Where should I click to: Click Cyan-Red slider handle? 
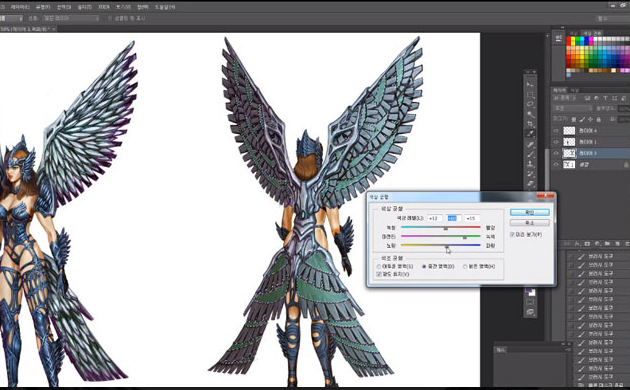[445, 229]
